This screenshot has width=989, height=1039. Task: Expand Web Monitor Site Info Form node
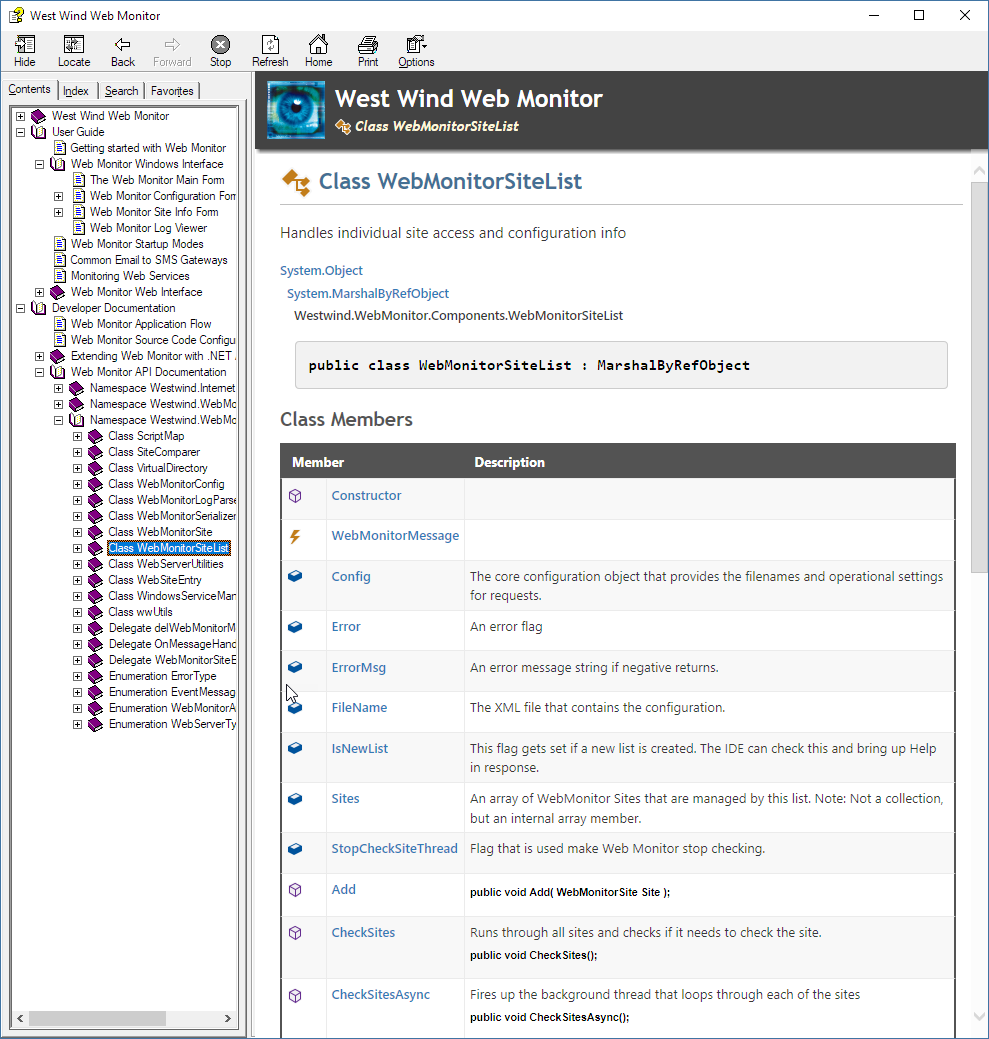point(58,212)
